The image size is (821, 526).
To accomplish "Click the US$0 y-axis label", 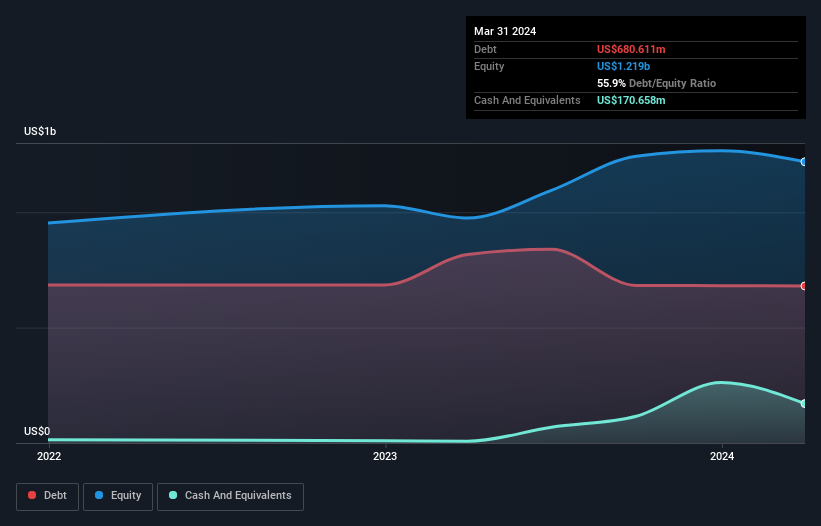I will click(37, 431).
